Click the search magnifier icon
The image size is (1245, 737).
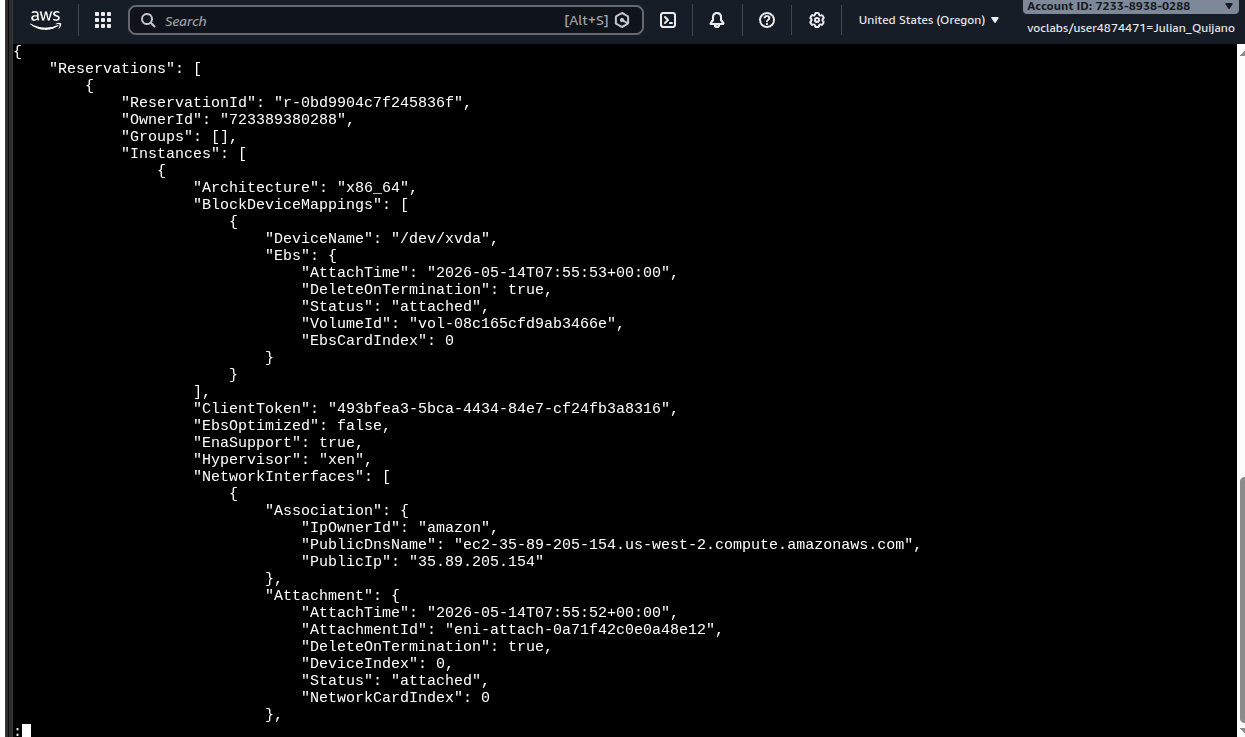coord(148,20)
